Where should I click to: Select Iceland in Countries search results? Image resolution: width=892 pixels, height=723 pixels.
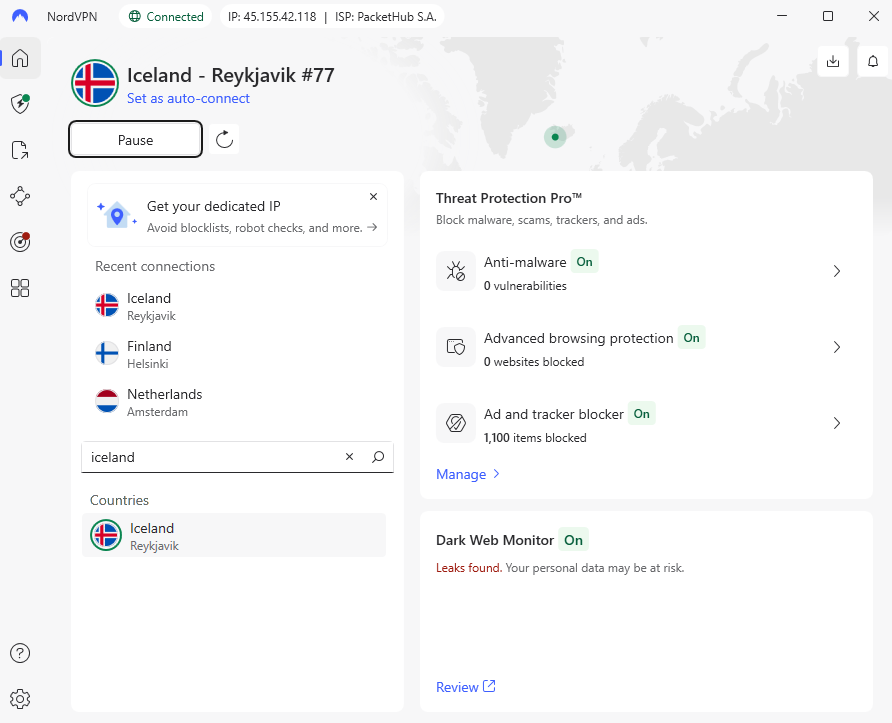(234, 535)
